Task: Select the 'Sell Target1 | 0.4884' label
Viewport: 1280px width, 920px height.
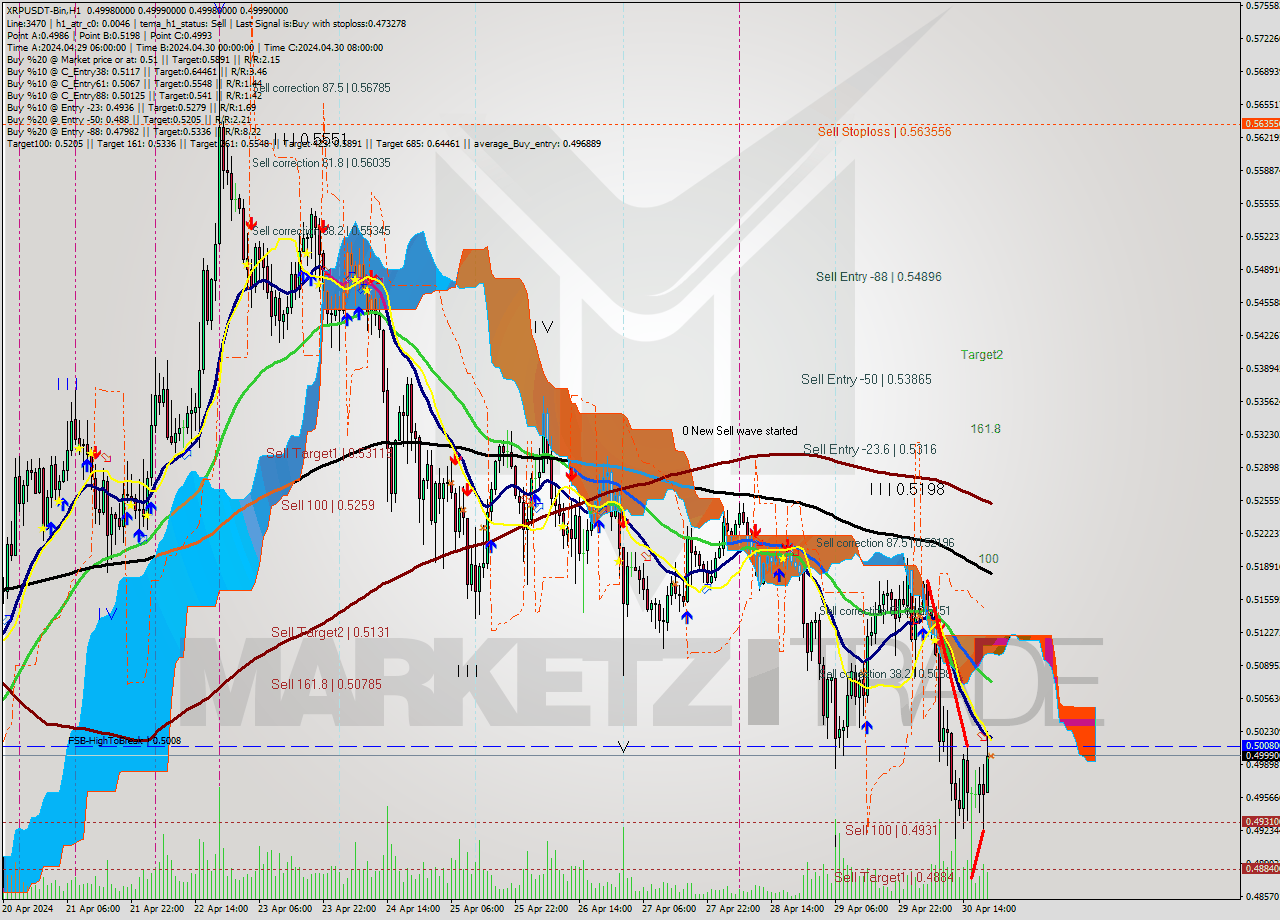Action: pos(894,877)
